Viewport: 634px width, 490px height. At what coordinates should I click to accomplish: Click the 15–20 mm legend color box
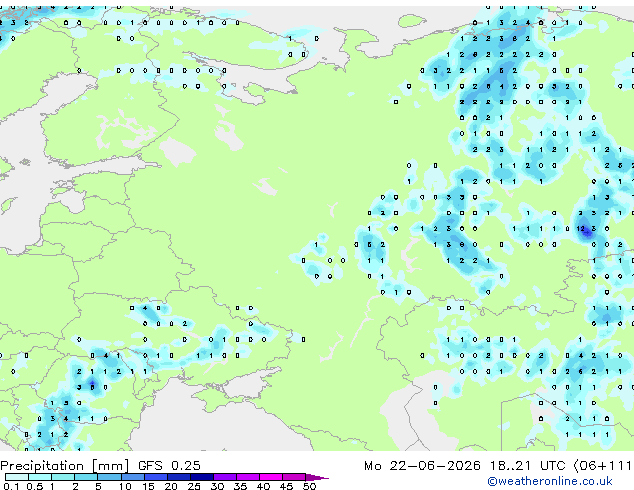155,477
